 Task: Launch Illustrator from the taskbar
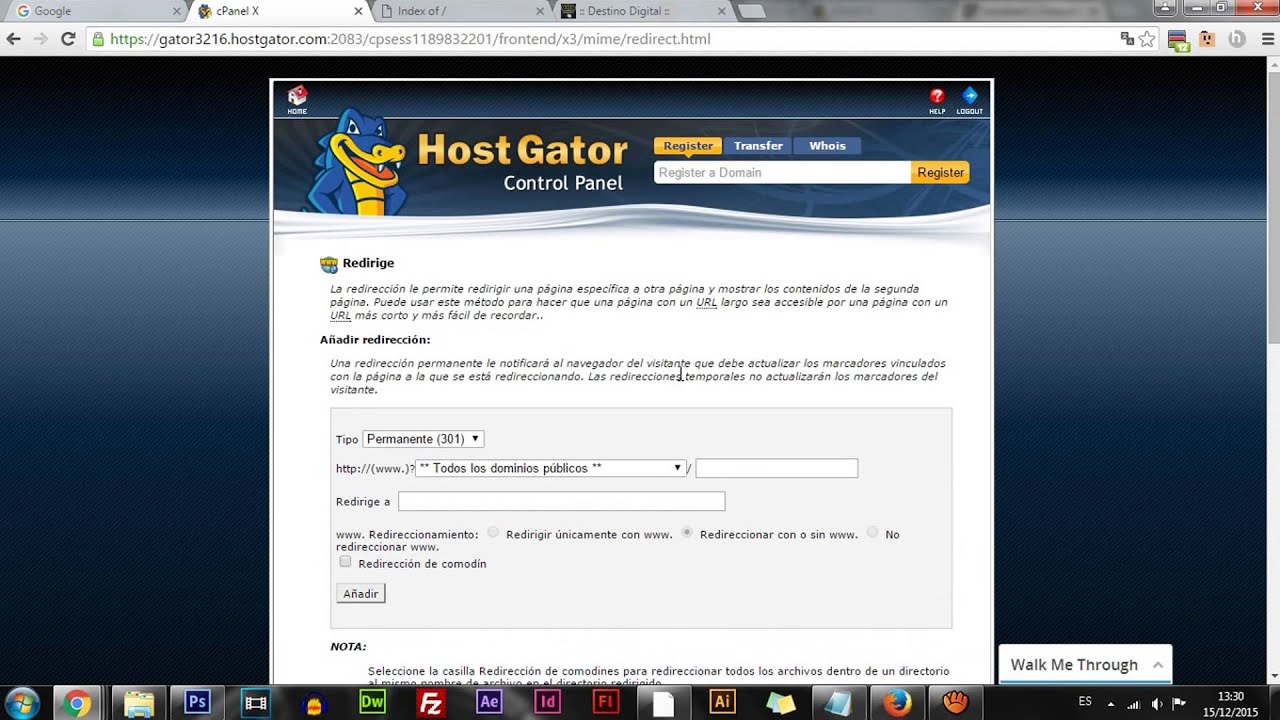[722, 702]
